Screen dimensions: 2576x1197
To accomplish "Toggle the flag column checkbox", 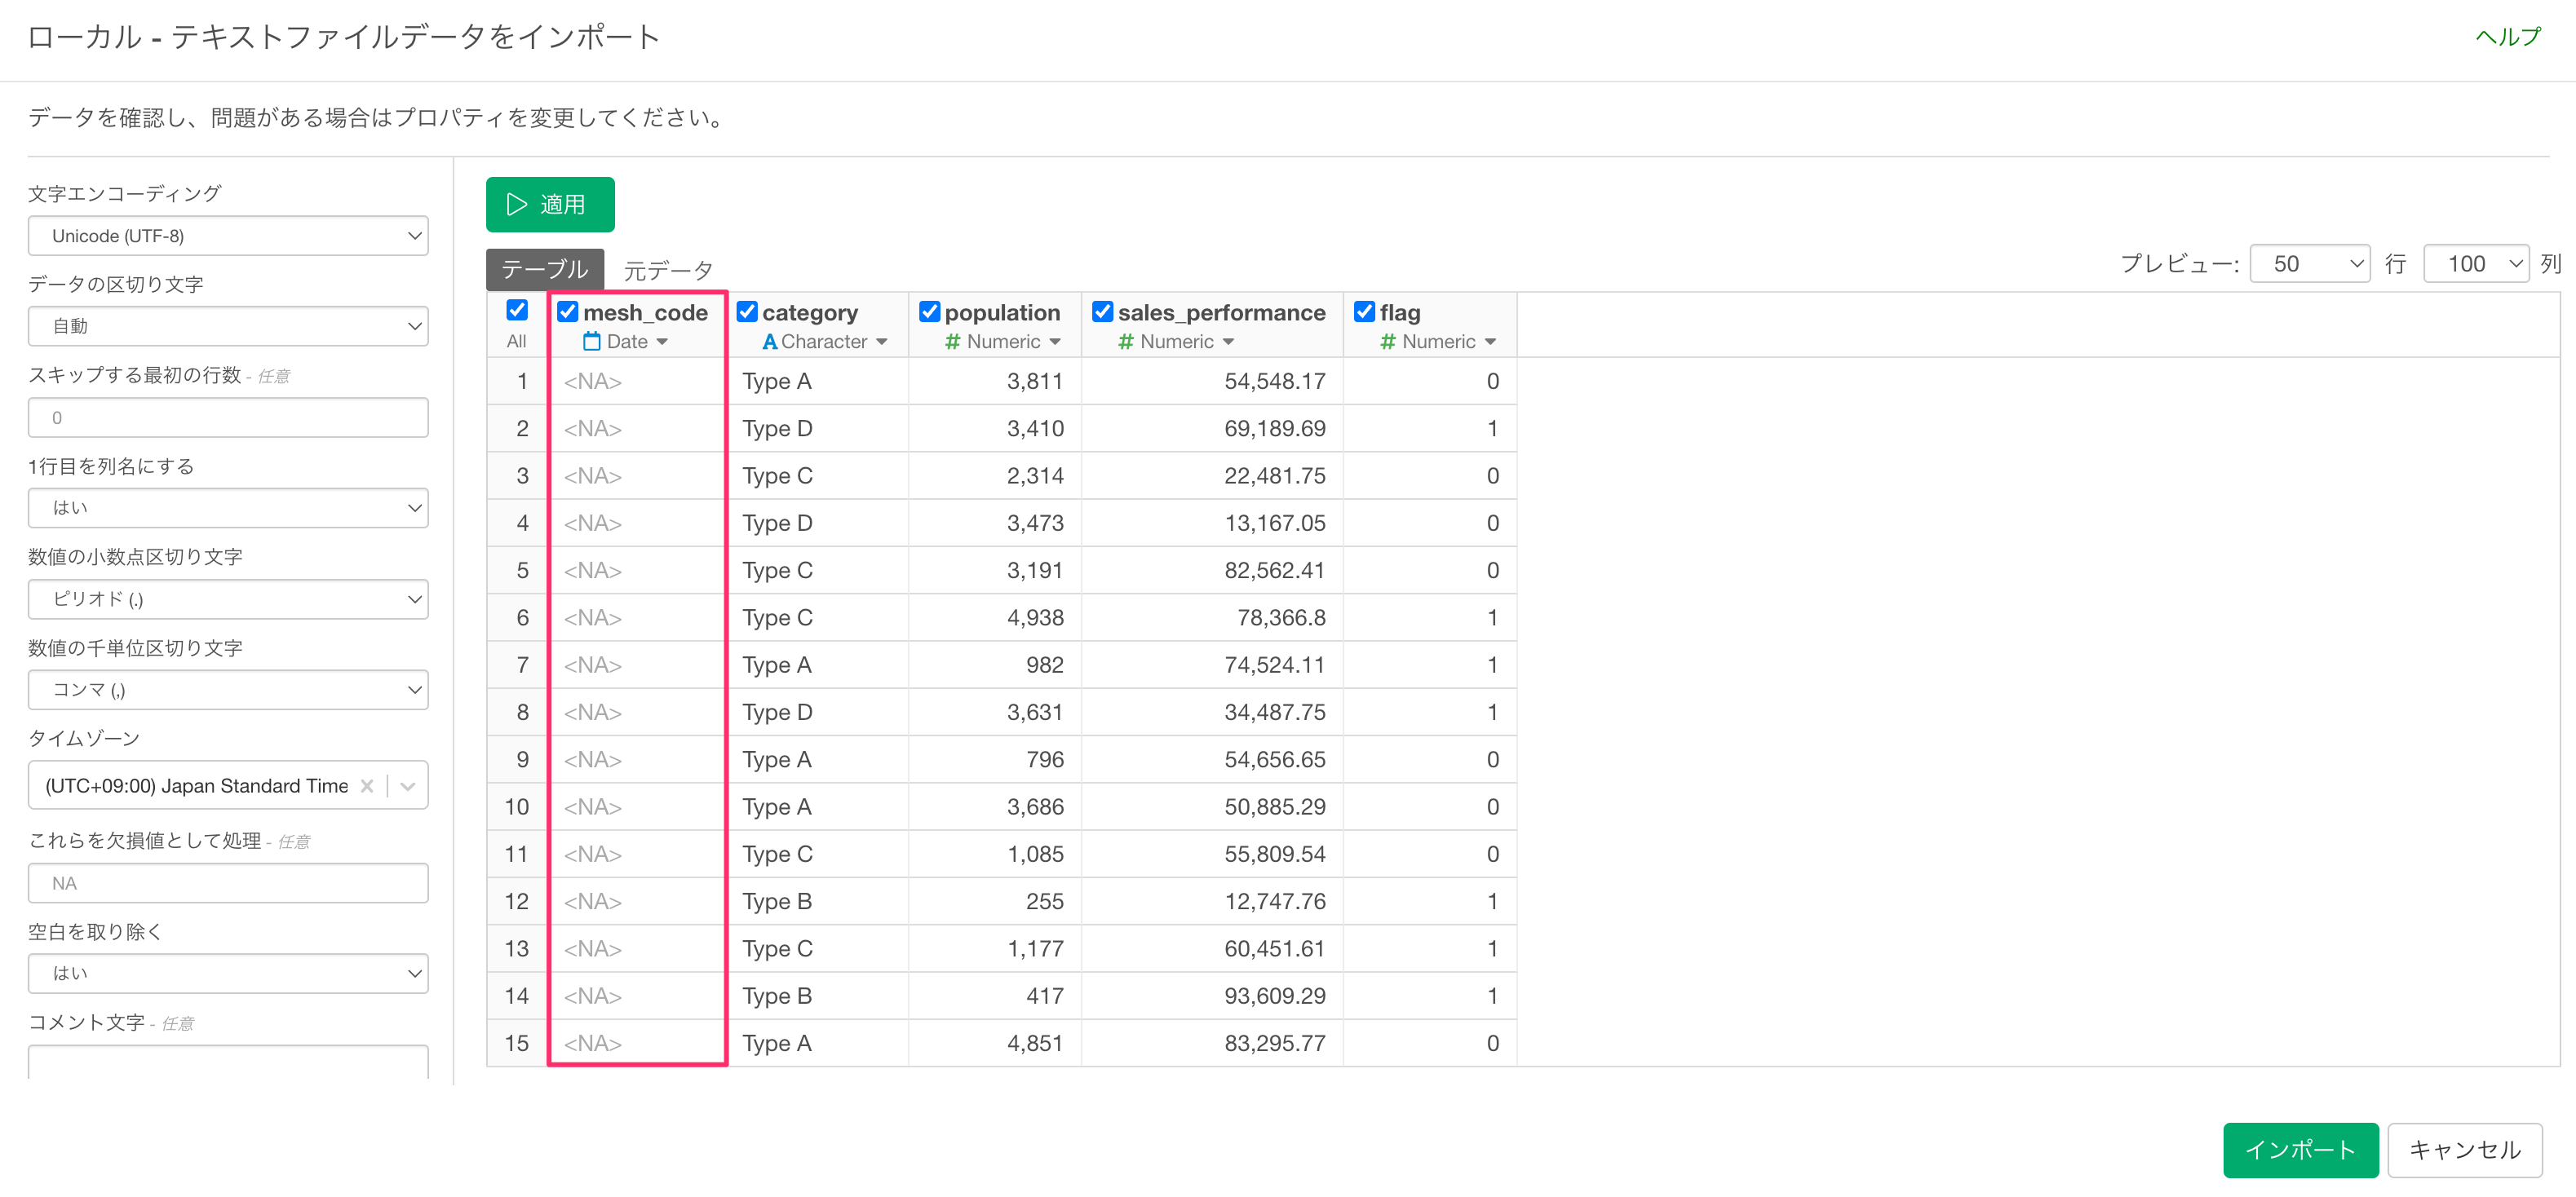I will coord(1364,312).
